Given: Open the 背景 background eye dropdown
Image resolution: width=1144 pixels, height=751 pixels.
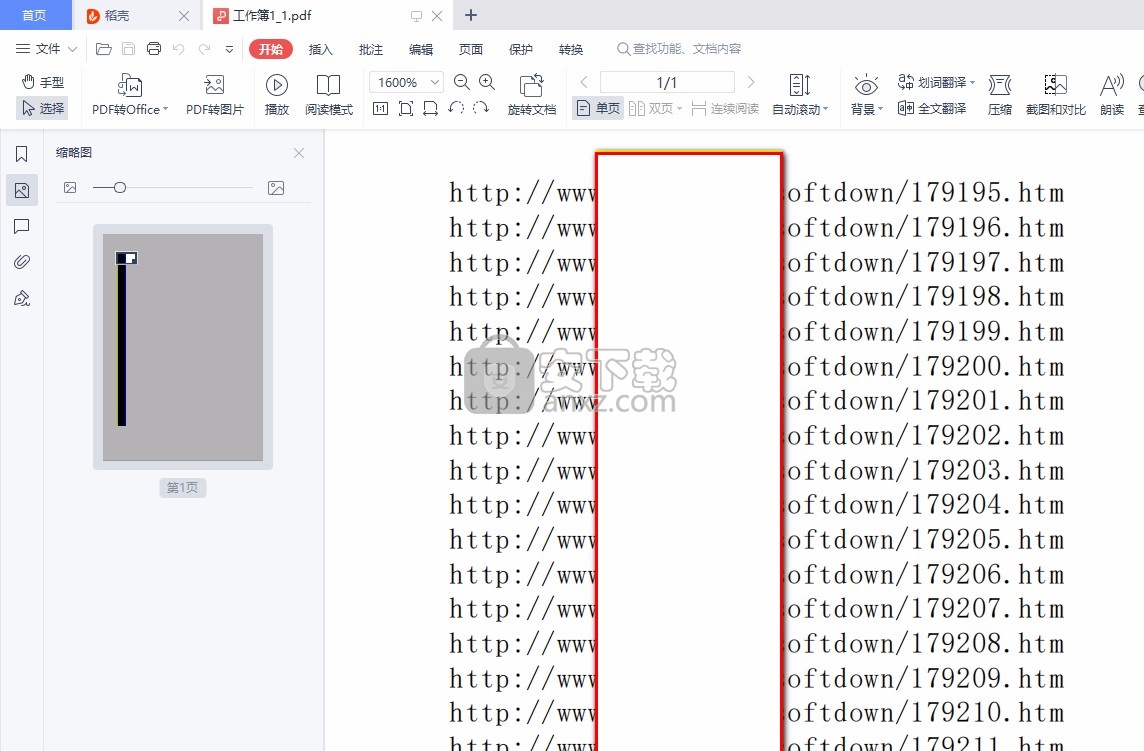Looking at the screenshot, I should tap(866, 95).
